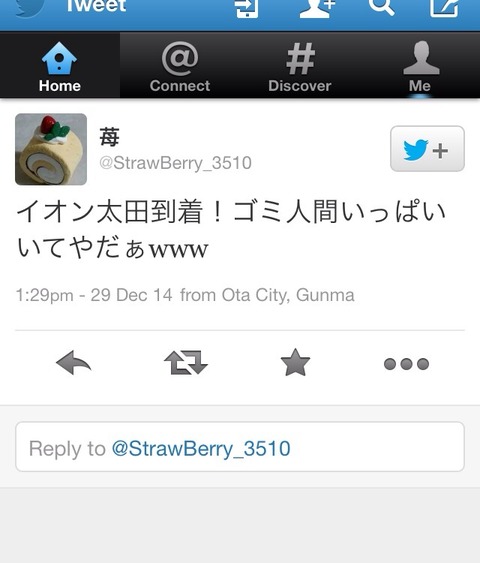Follow @StrawBerry_3510 with the bird plus button
The height and width of the screenshot is (563, 480).
(x=427, y=149)
